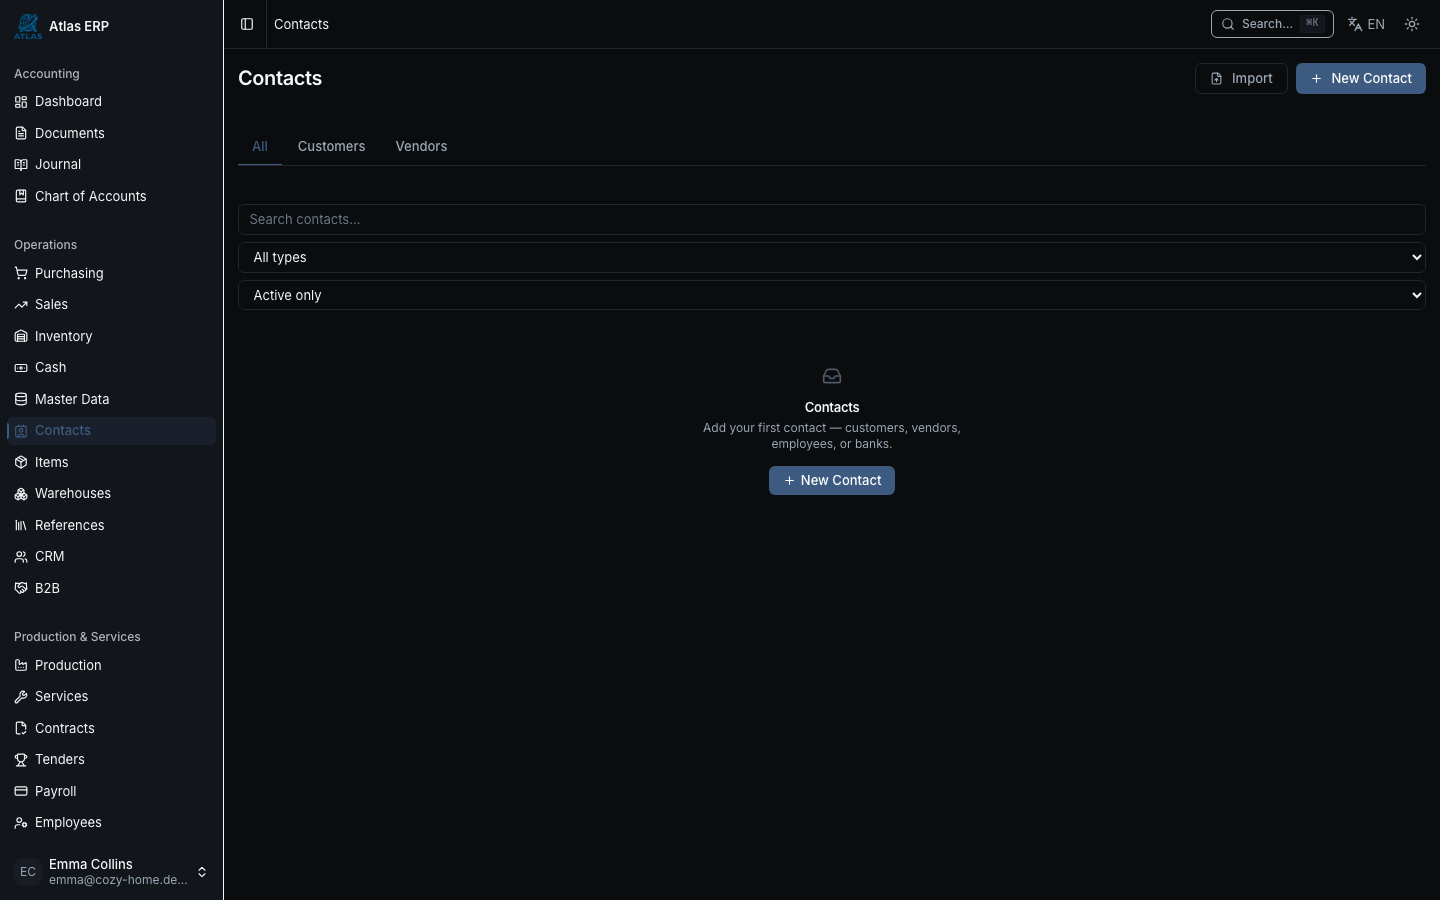Open CRM via its people icon
This screenshot has height=900, width=1440.
tap(21, 557)
